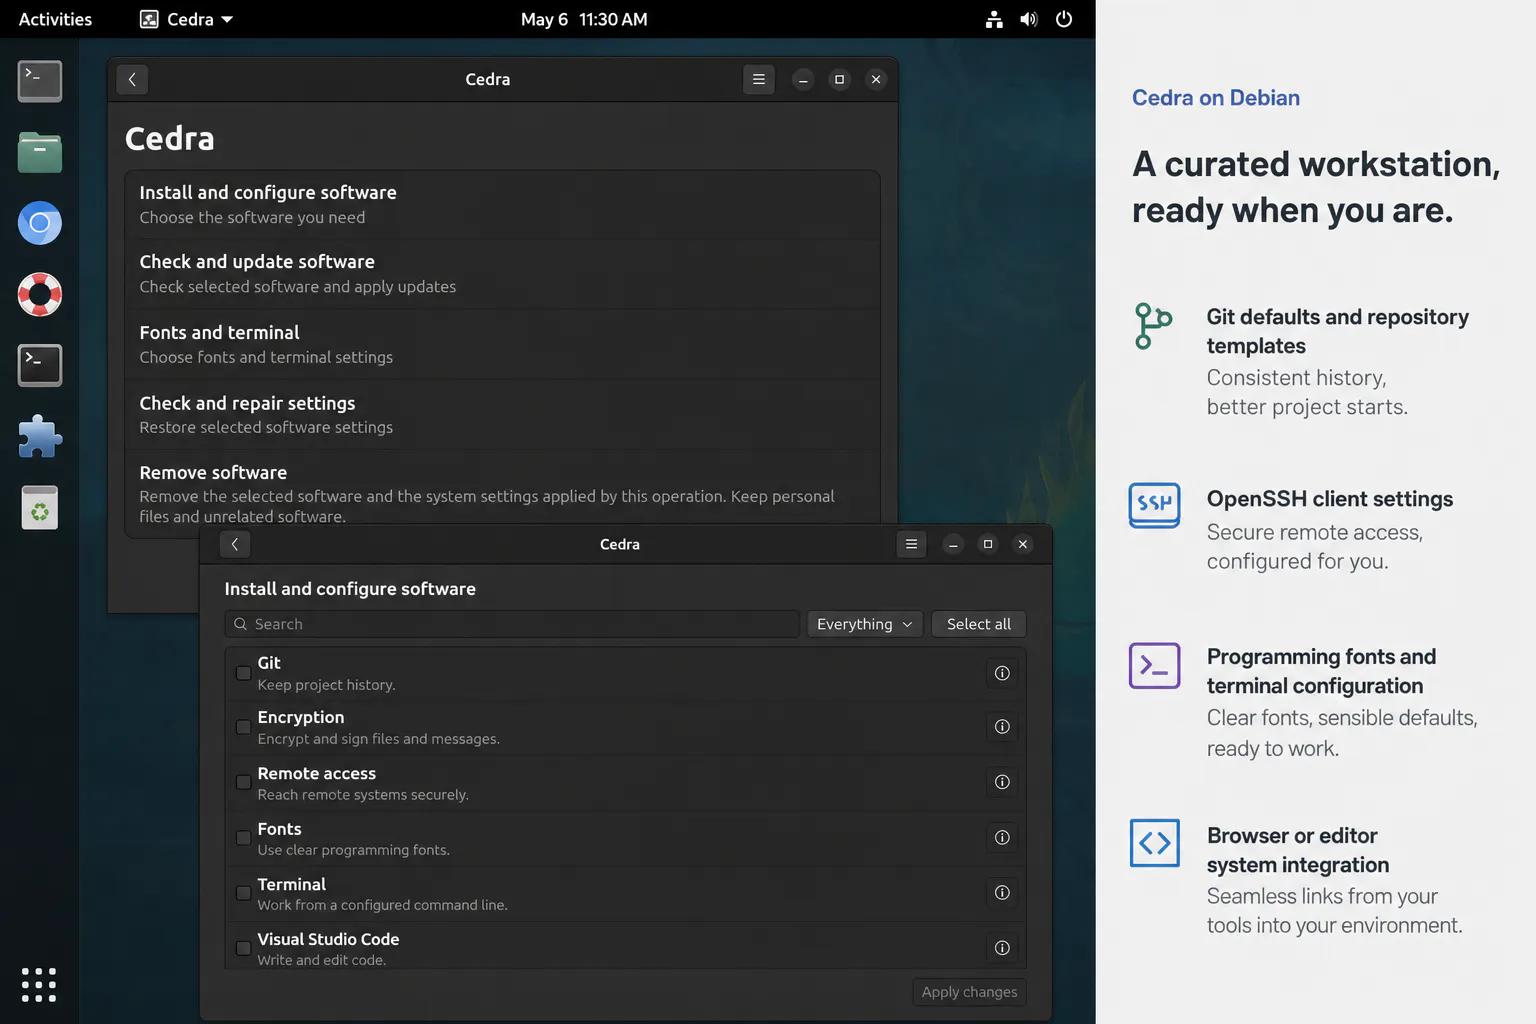Click "Browser or editor system integration" text
This screenshot has height=1024, width=1536.
coord(1298,850)
